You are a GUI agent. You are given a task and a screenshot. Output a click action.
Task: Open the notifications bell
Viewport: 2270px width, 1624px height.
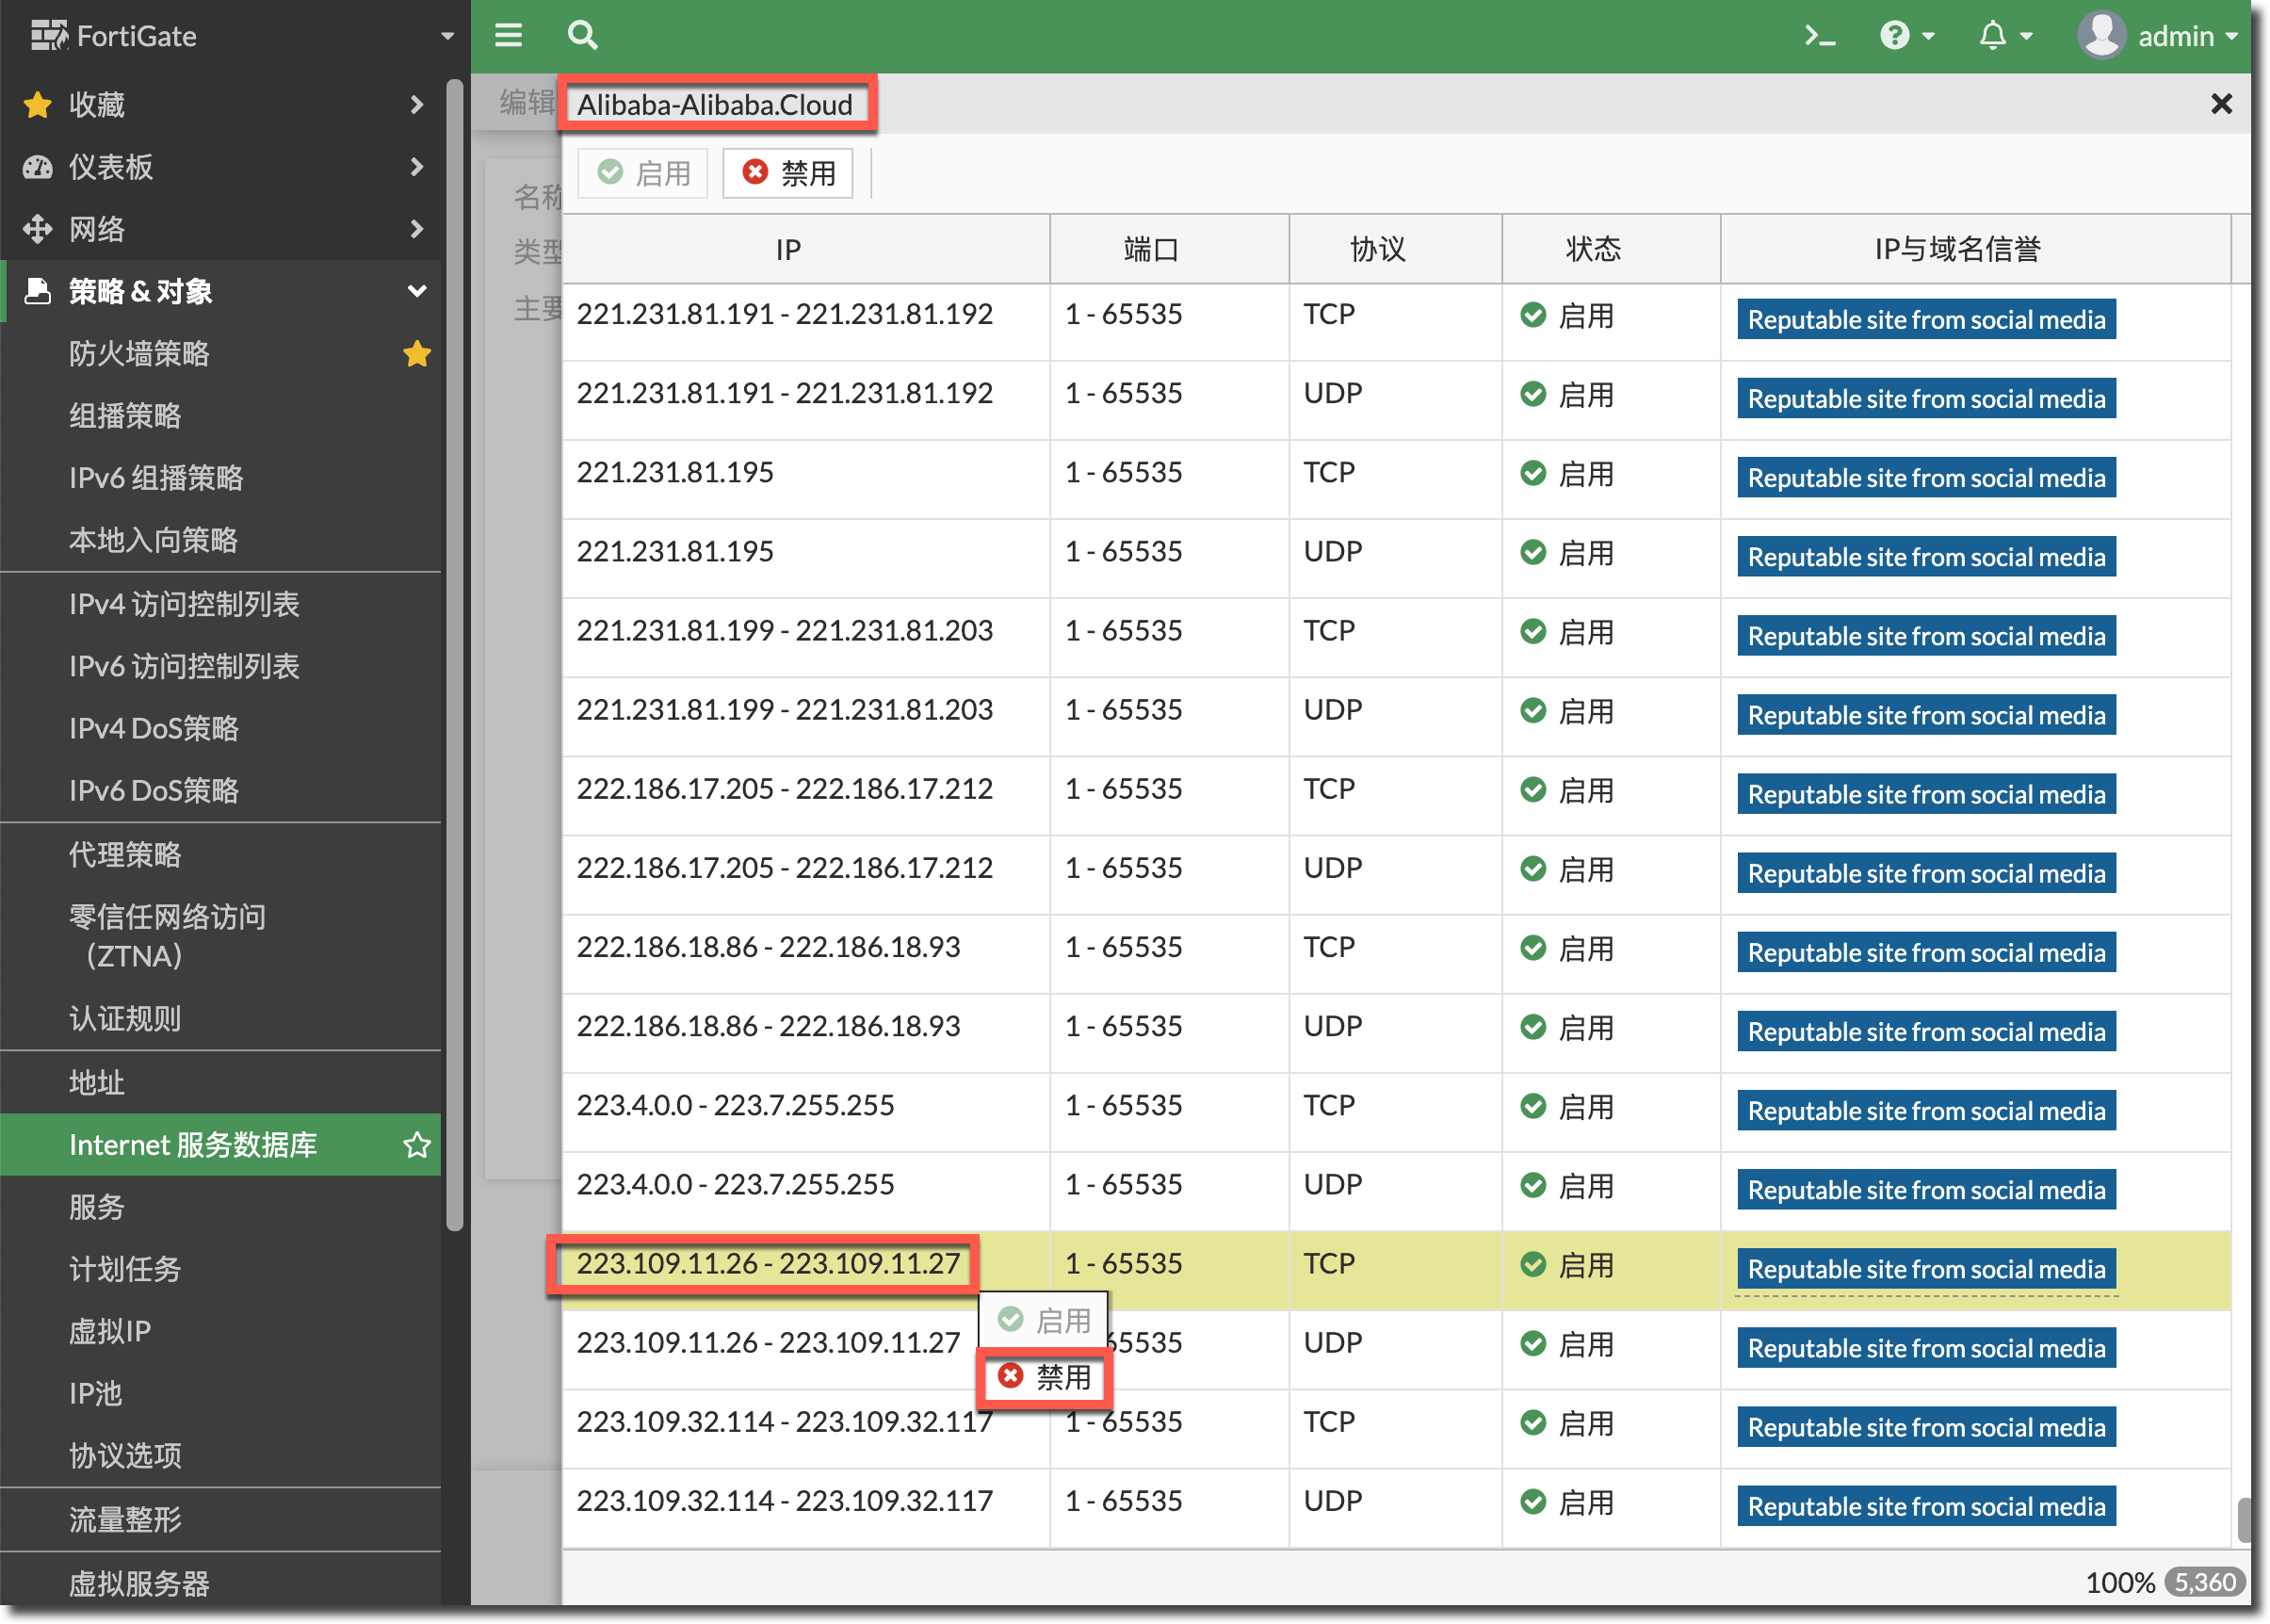click(1992, 36)
